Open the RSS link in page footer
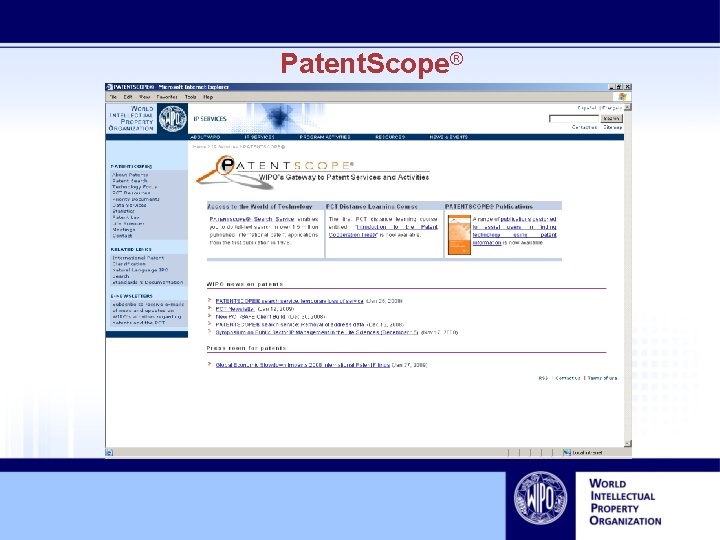 (543, 378)
